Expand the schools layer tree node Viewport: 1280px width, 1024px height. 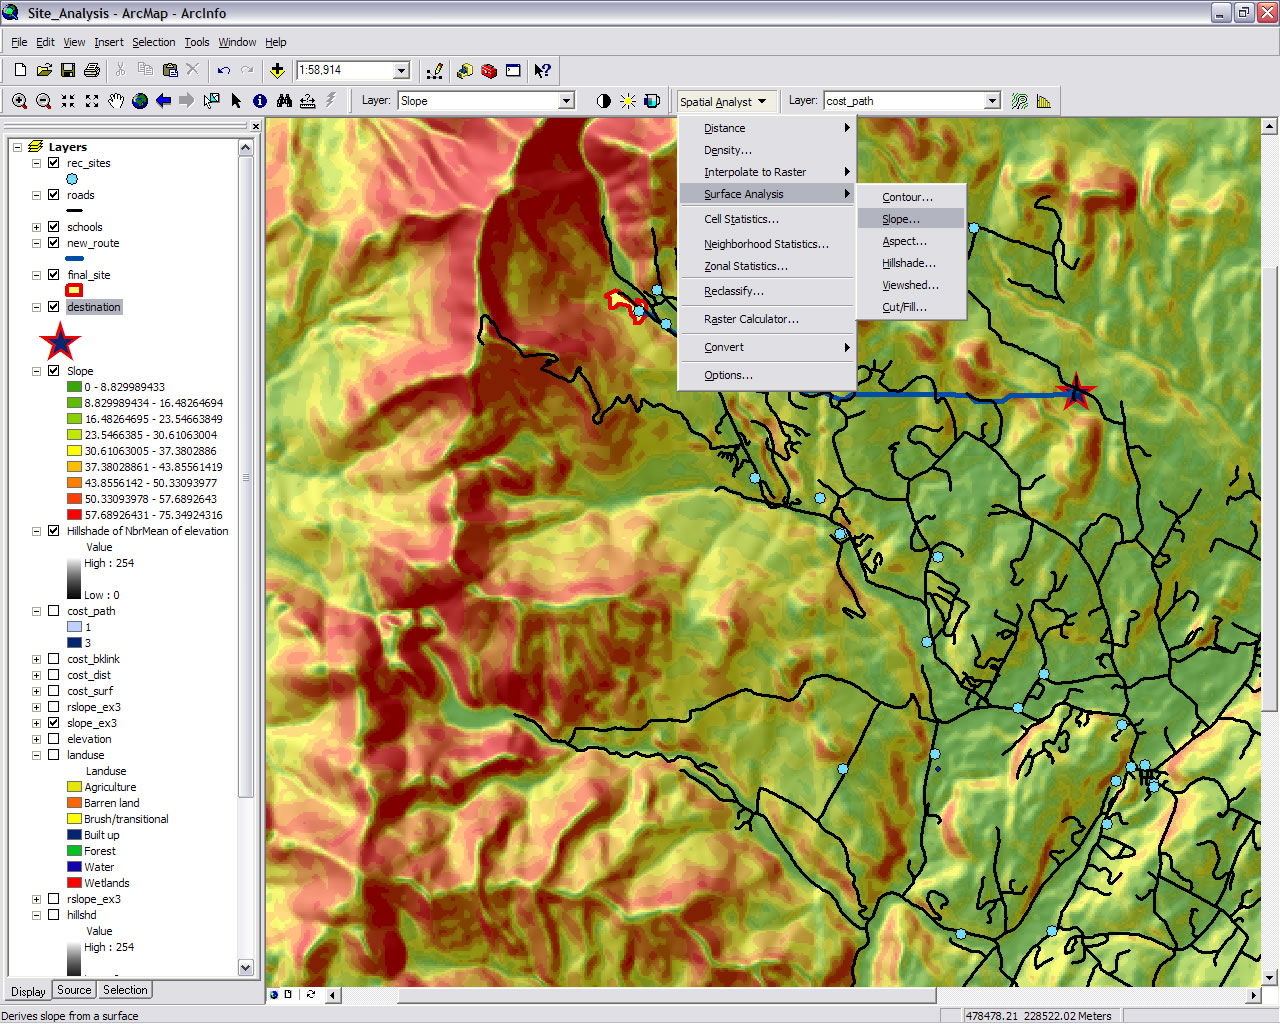point(37,227)
